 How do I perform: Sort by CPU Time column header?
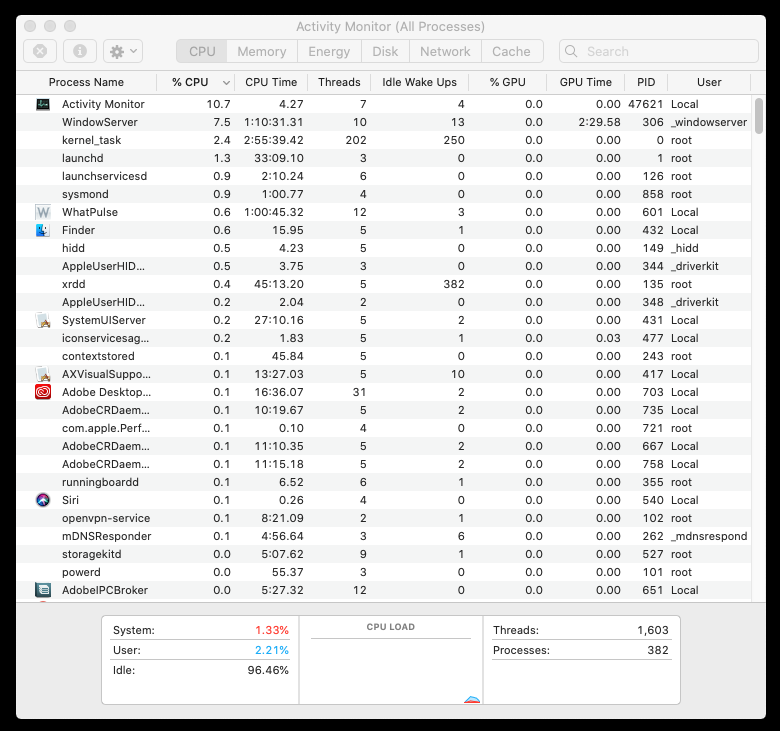click(x=271, y=82)
